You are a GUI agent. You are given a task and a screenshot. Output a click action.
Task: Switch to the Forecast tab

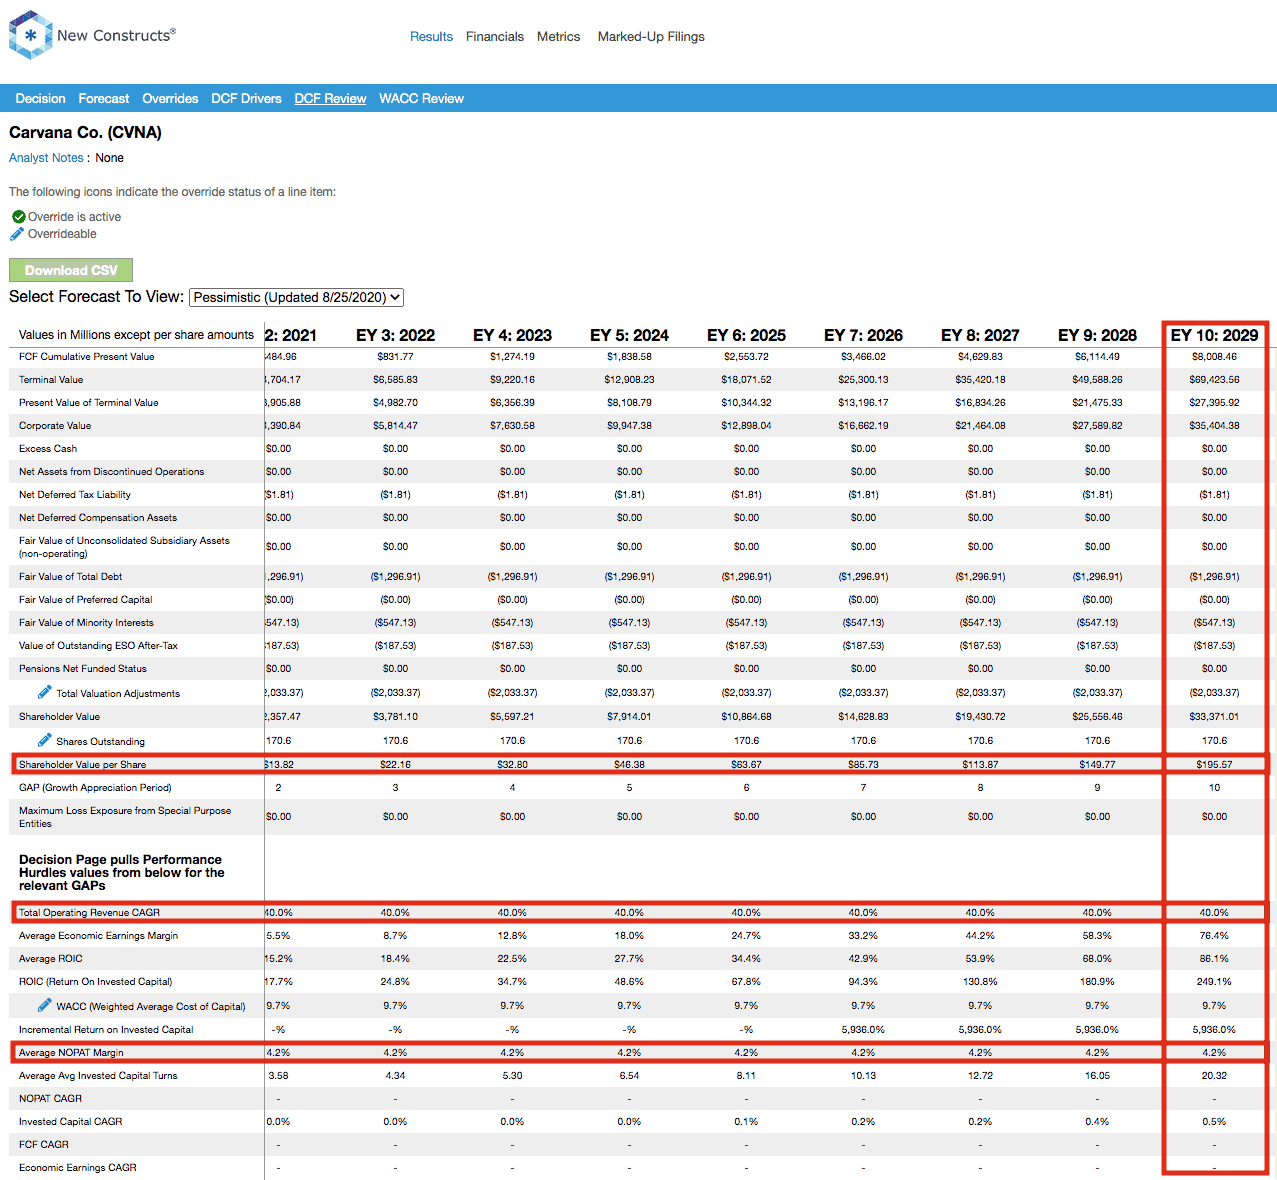pos(104,98)
